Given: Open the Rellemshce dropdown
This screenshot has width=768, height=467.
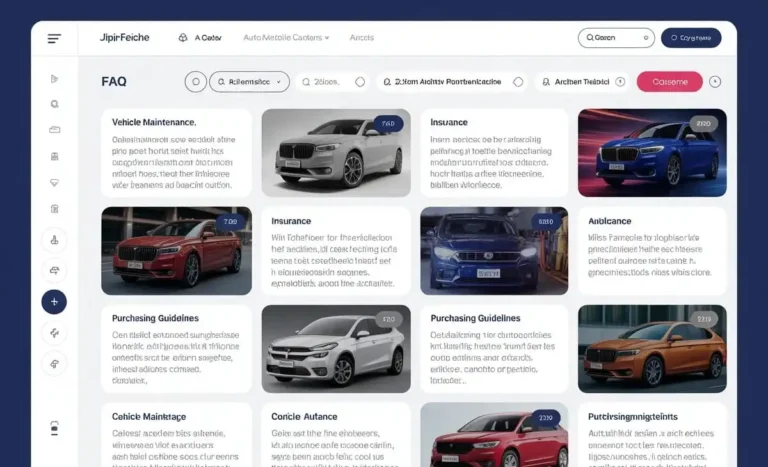Looking at the screenshot, I should coord(249,82).
